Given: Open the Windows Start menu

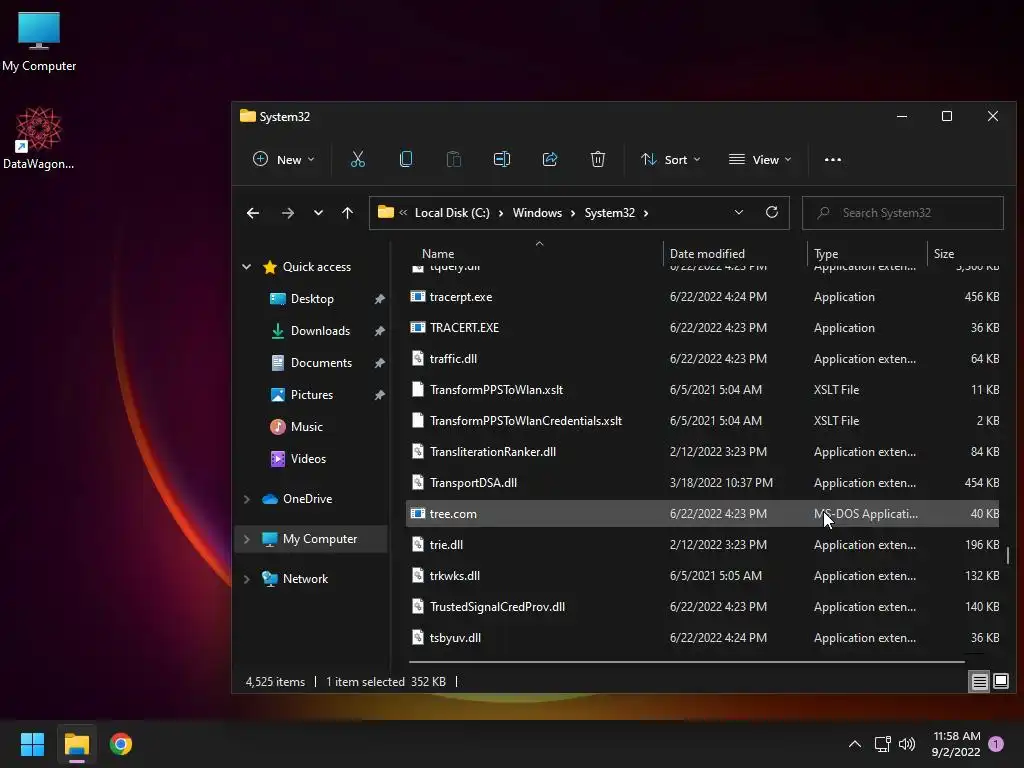Looking at the screenshot, I should [32, 744].
